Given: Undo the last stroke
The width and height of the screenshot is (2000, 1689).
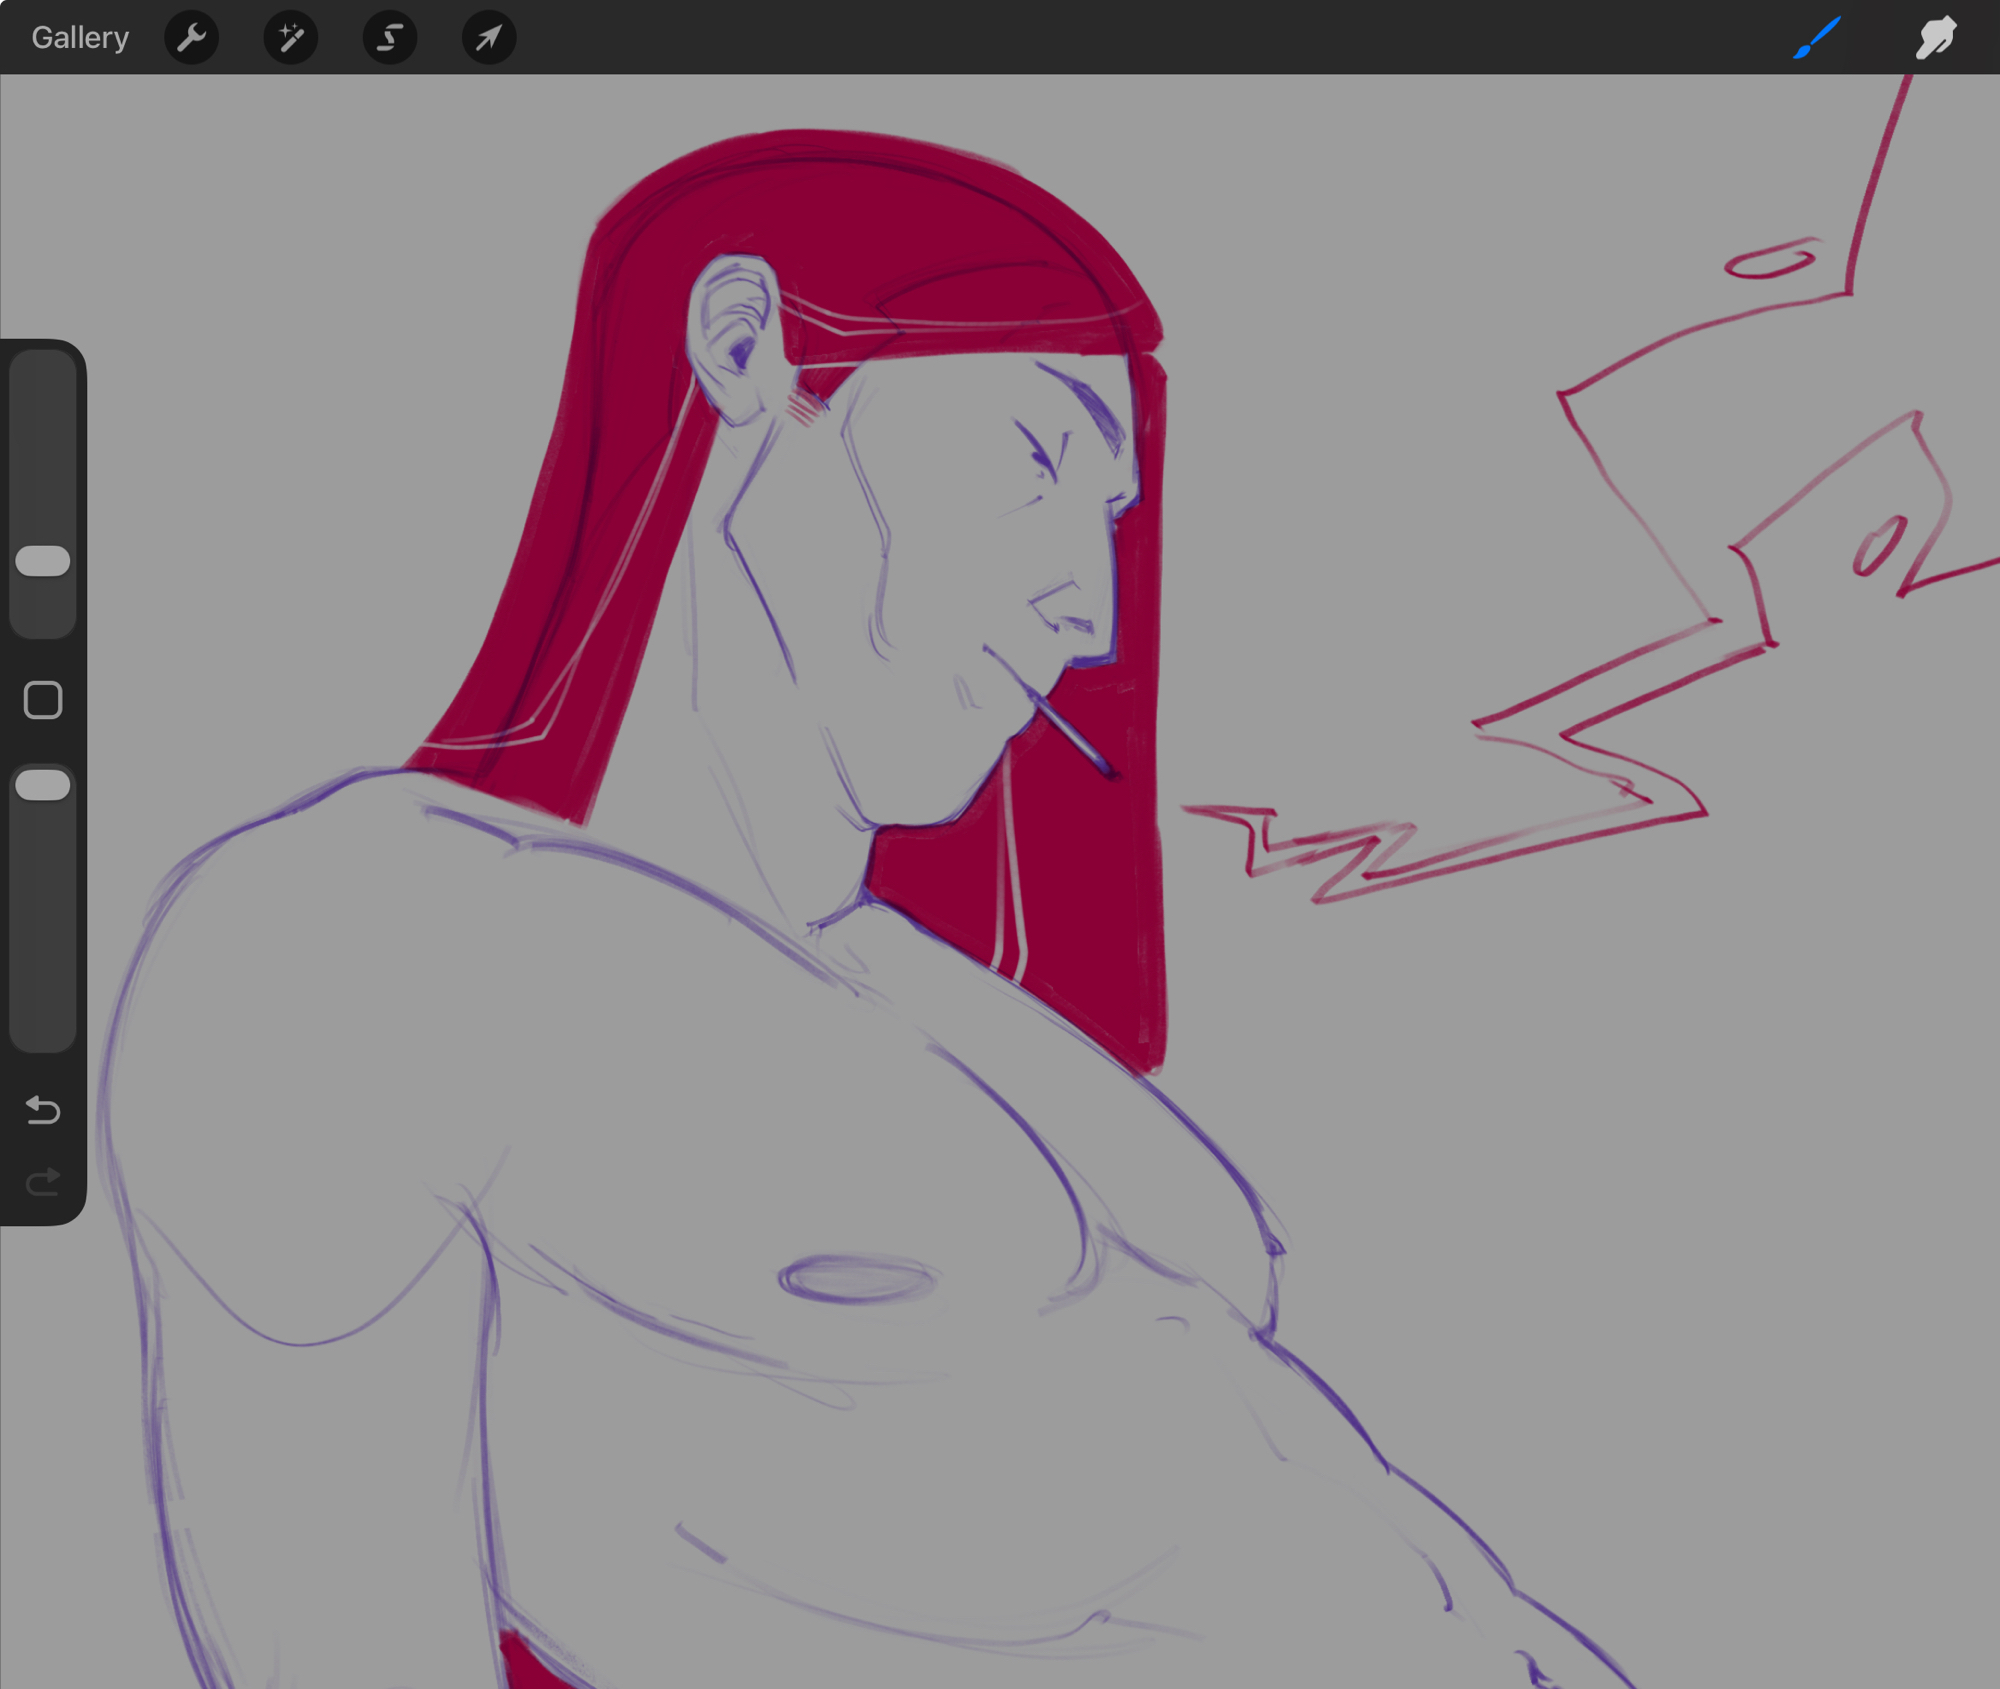Looking at the screenshot, I should click(x=43, y=1110).
